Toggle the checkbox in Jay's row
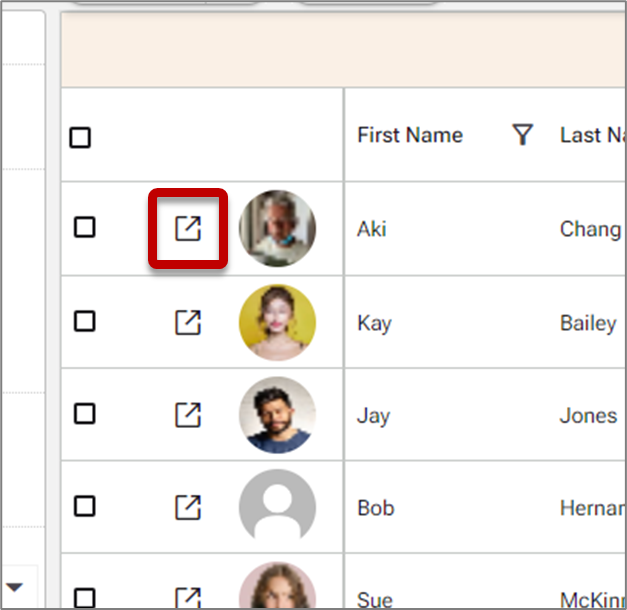 point(85,414)
